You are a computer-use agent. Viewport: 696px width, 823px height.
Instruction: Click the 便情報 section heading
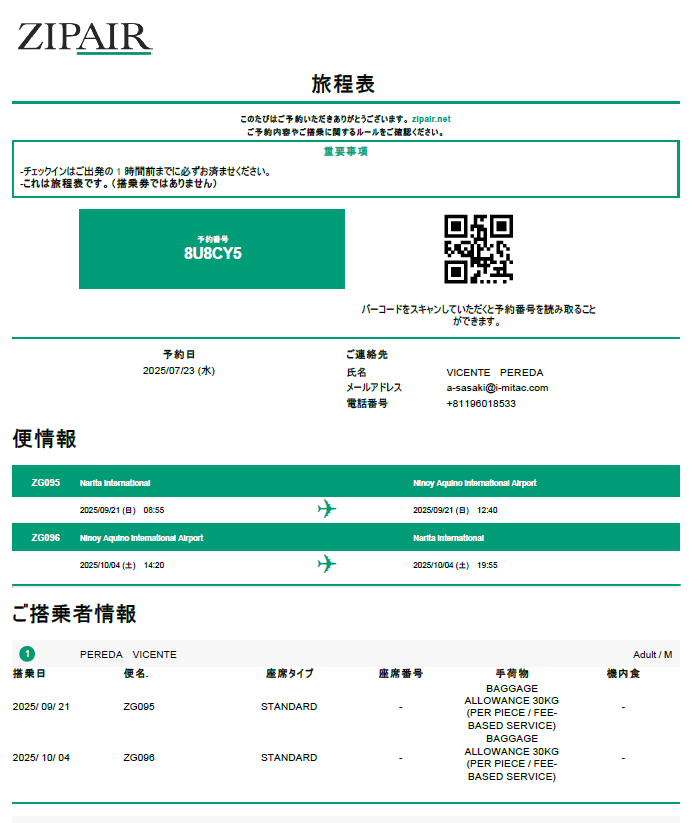coord(45,439)
